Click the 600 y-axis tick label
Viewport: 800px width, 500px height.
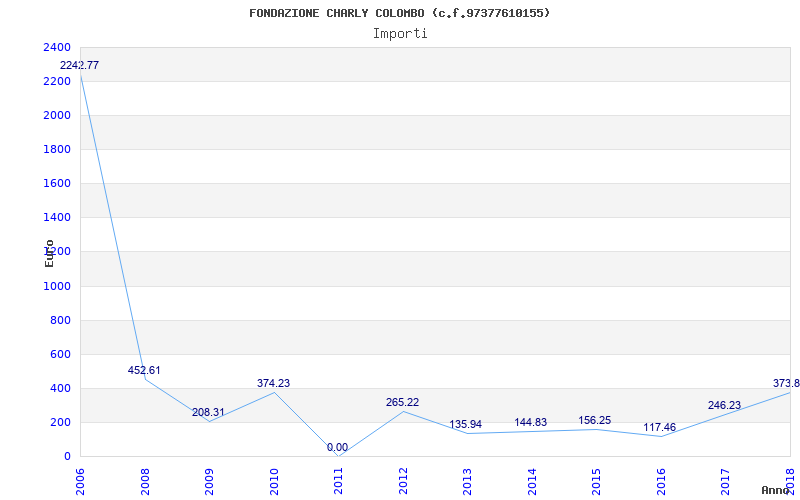tap(61, 355)
